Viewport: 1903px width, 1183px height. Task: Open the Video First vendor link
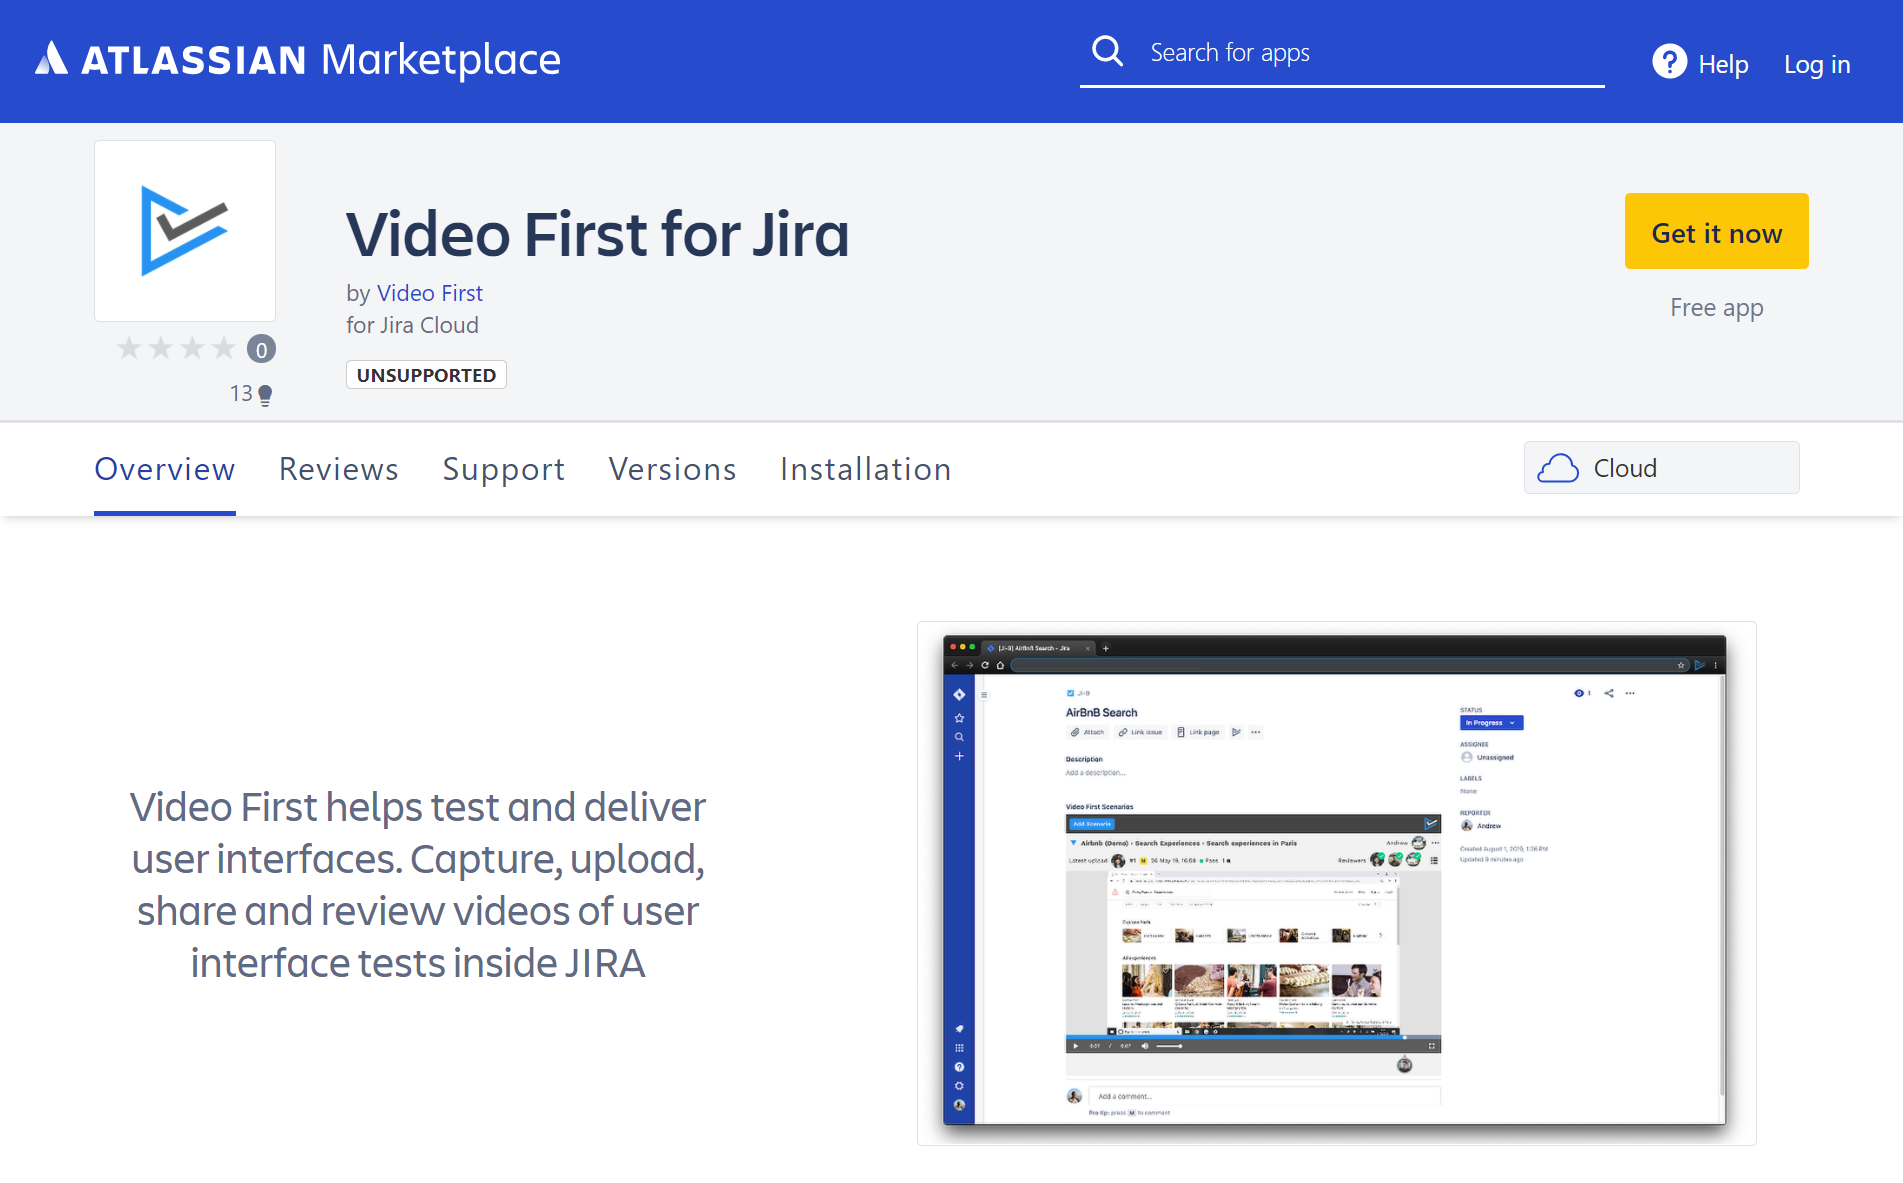[430, 293]
